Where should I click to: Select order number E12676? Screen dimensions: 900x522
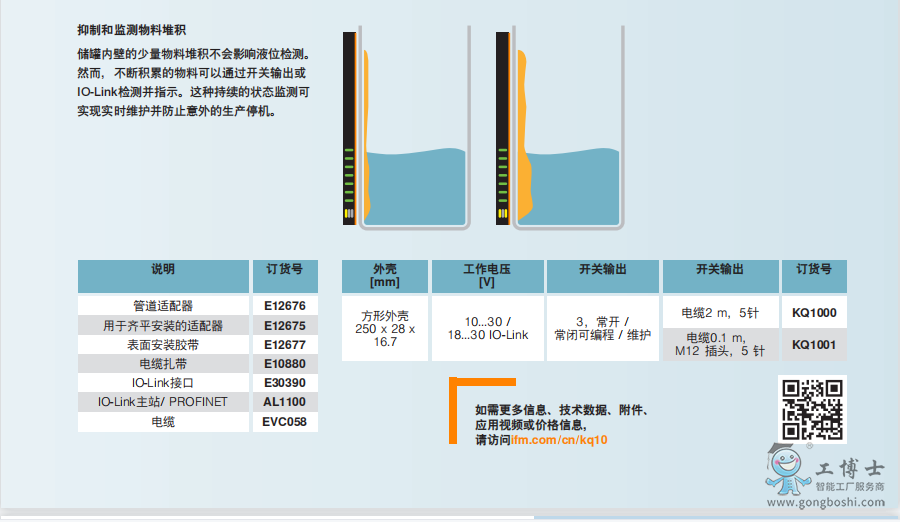tap(284, 306)
